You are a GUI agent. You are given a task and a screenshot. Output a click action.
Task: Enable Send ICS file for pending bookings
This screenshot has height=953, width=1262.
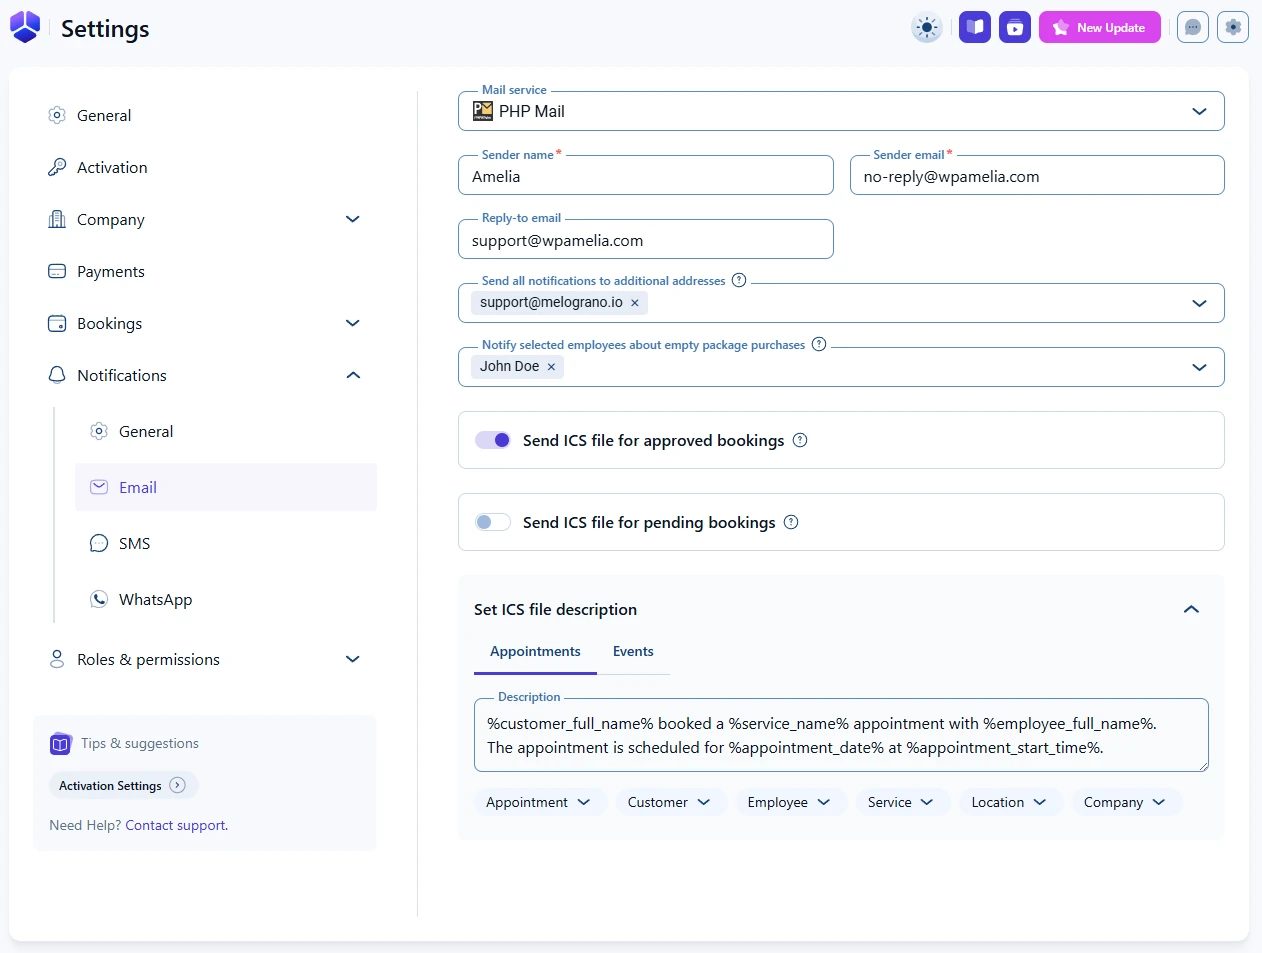pyautogui.click(x=493, y=523)
